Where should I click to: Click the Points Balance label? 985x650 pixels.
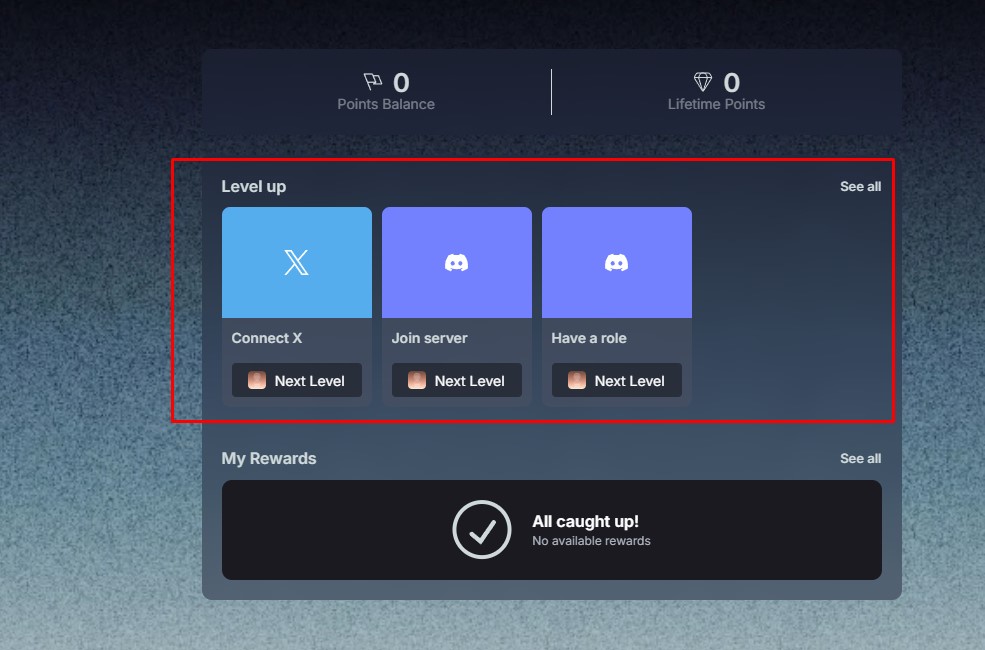pos(386,104)
